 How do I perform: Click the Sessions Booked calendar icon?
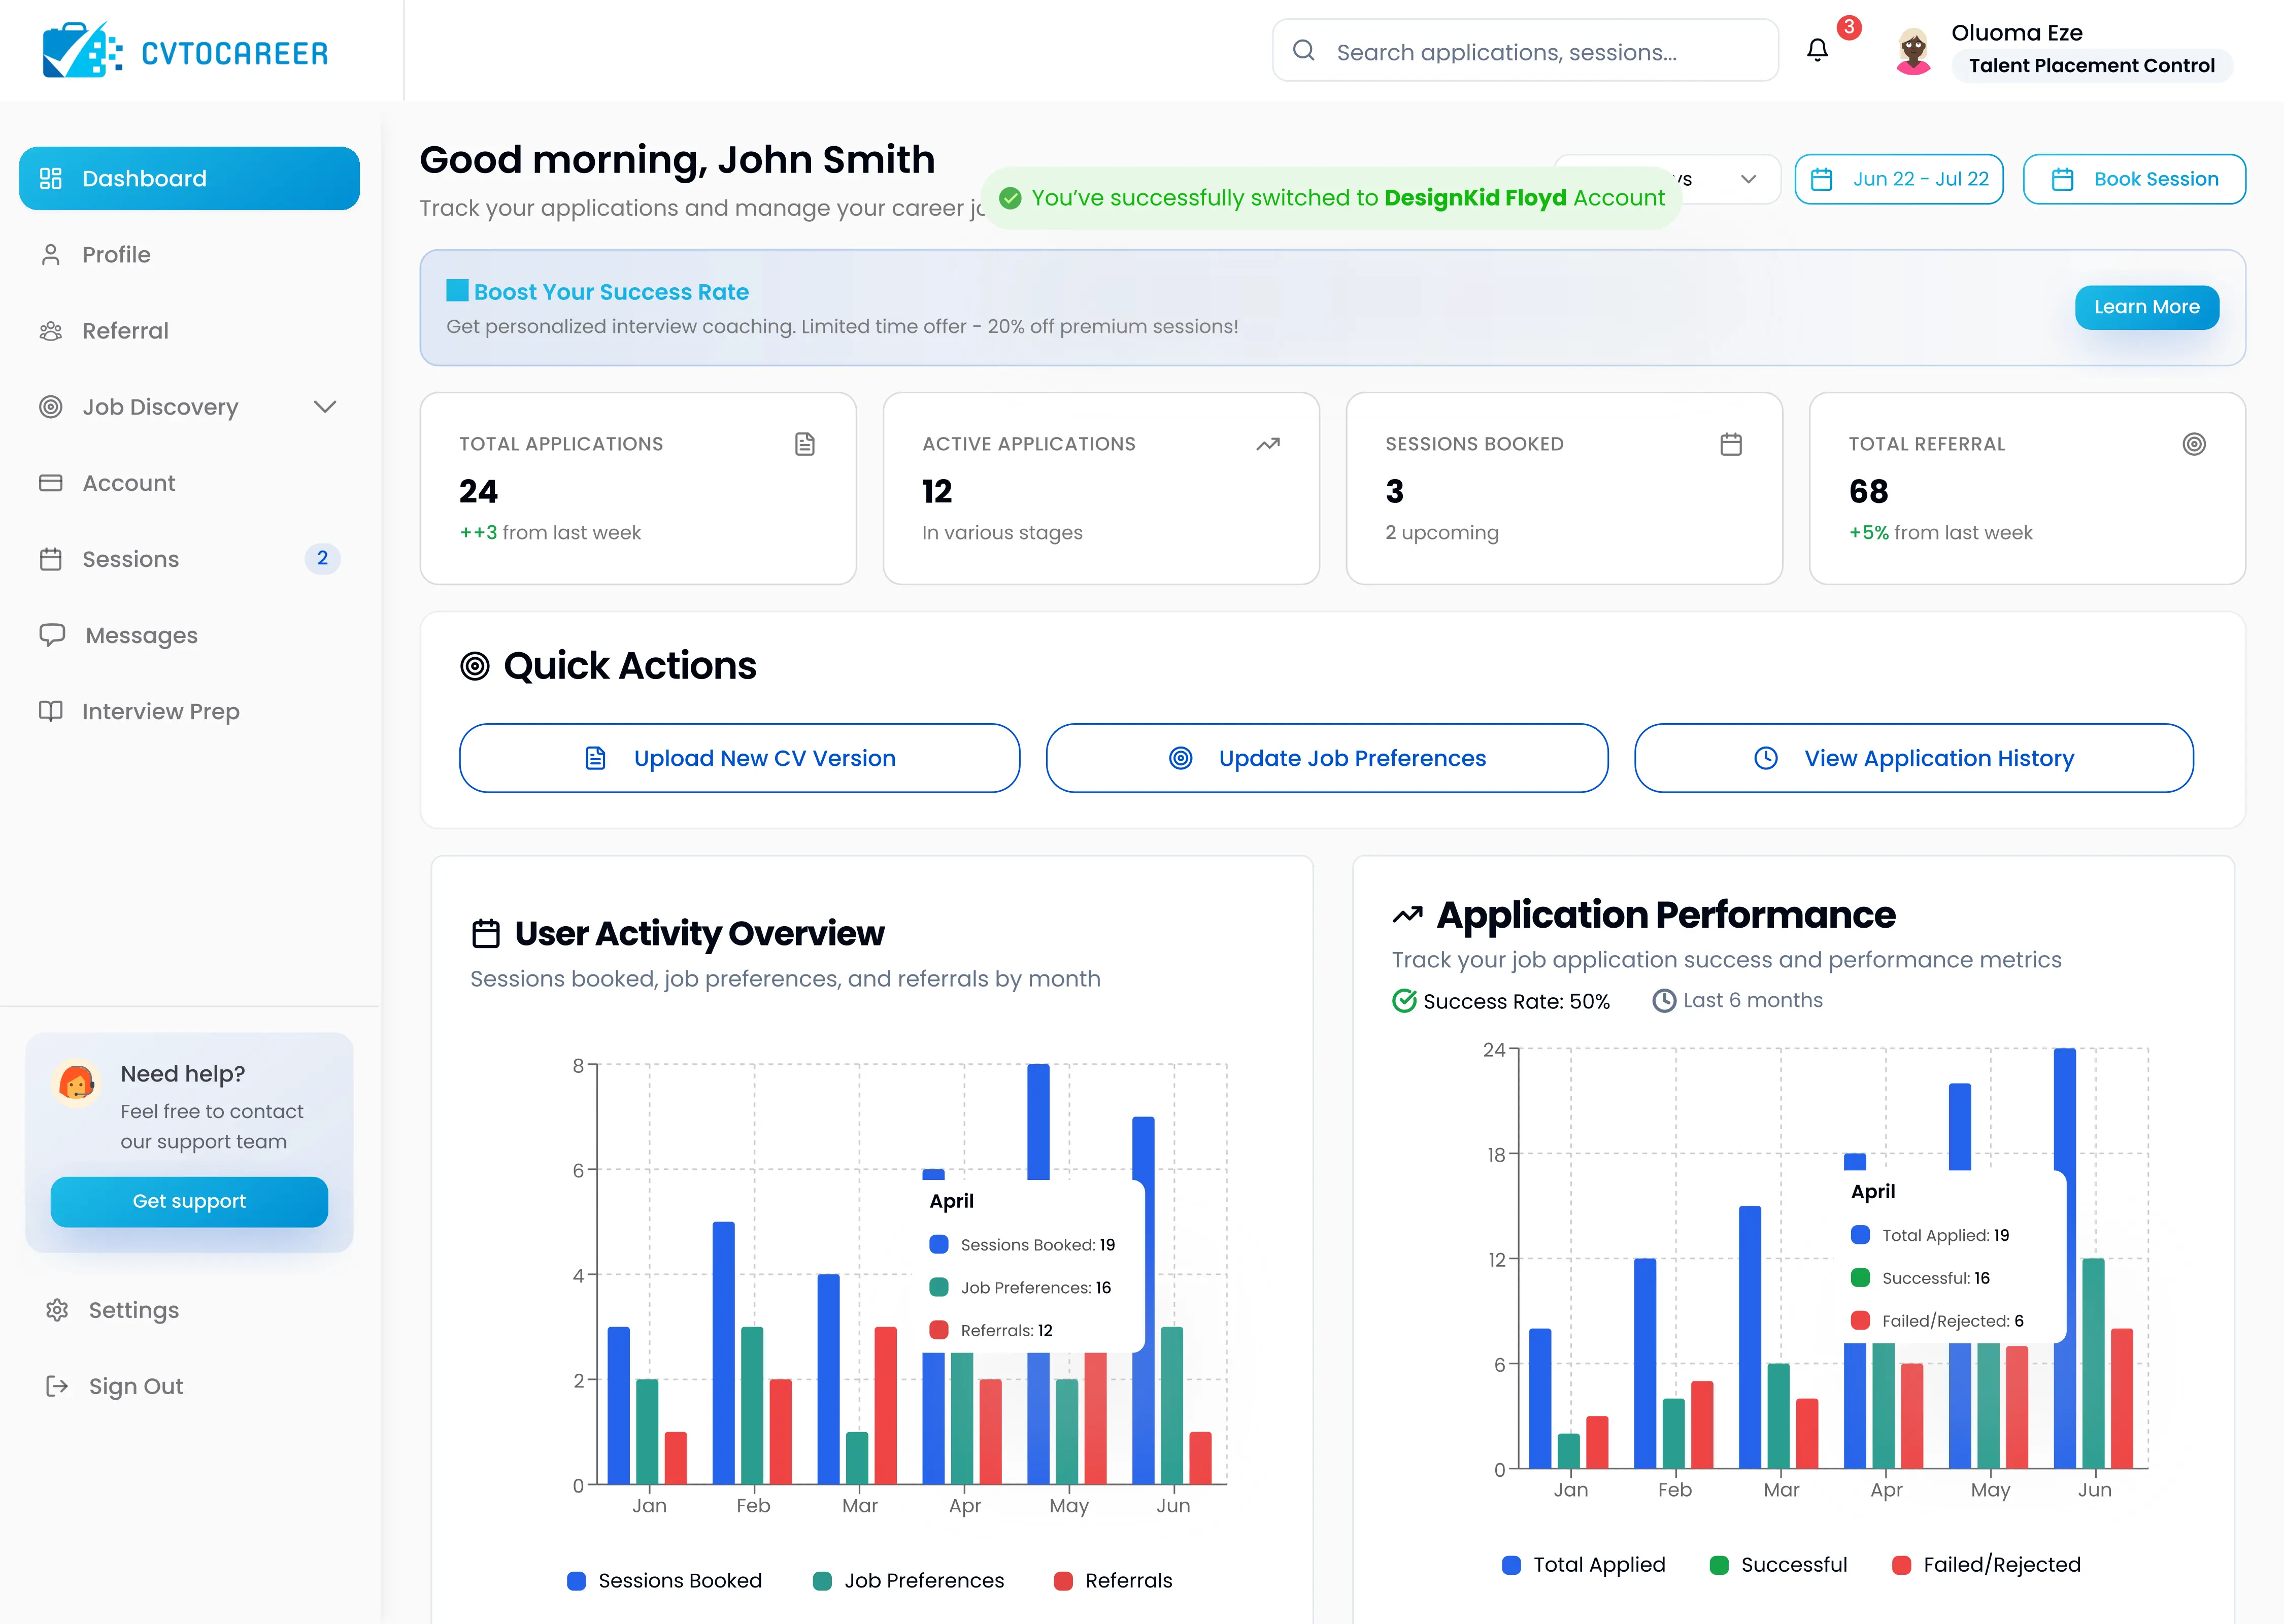1731,444
